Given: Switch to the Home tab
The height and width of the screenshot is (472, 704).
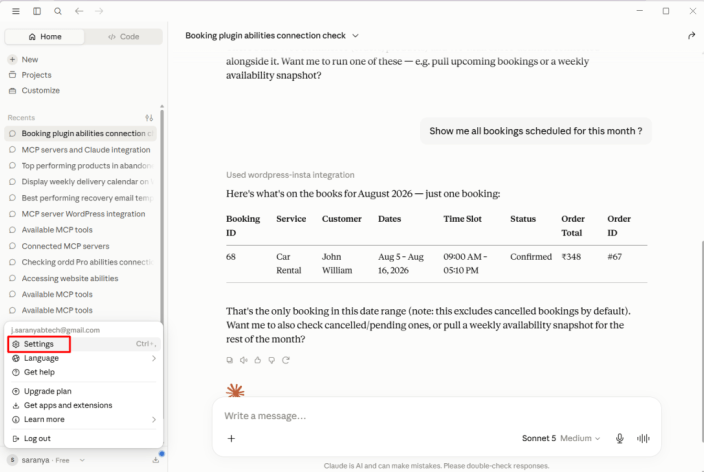Looking at the screenshot, I should pos(44,37).
